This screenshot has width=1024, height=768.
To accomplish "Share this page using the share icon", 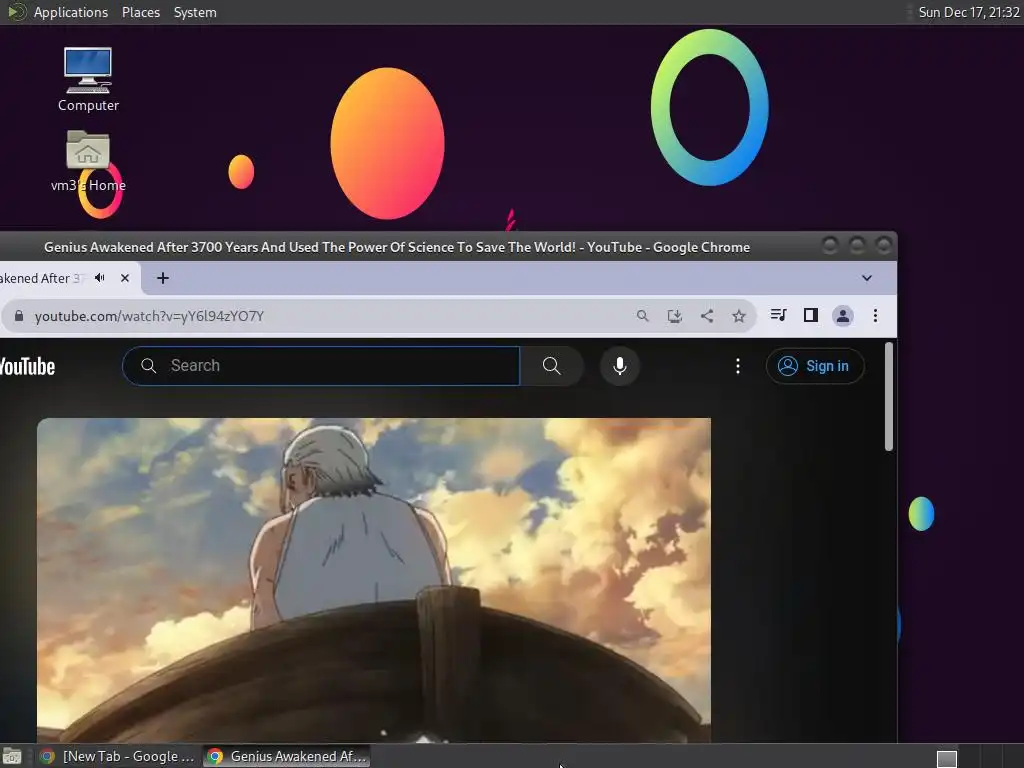I will coord(707,316).
